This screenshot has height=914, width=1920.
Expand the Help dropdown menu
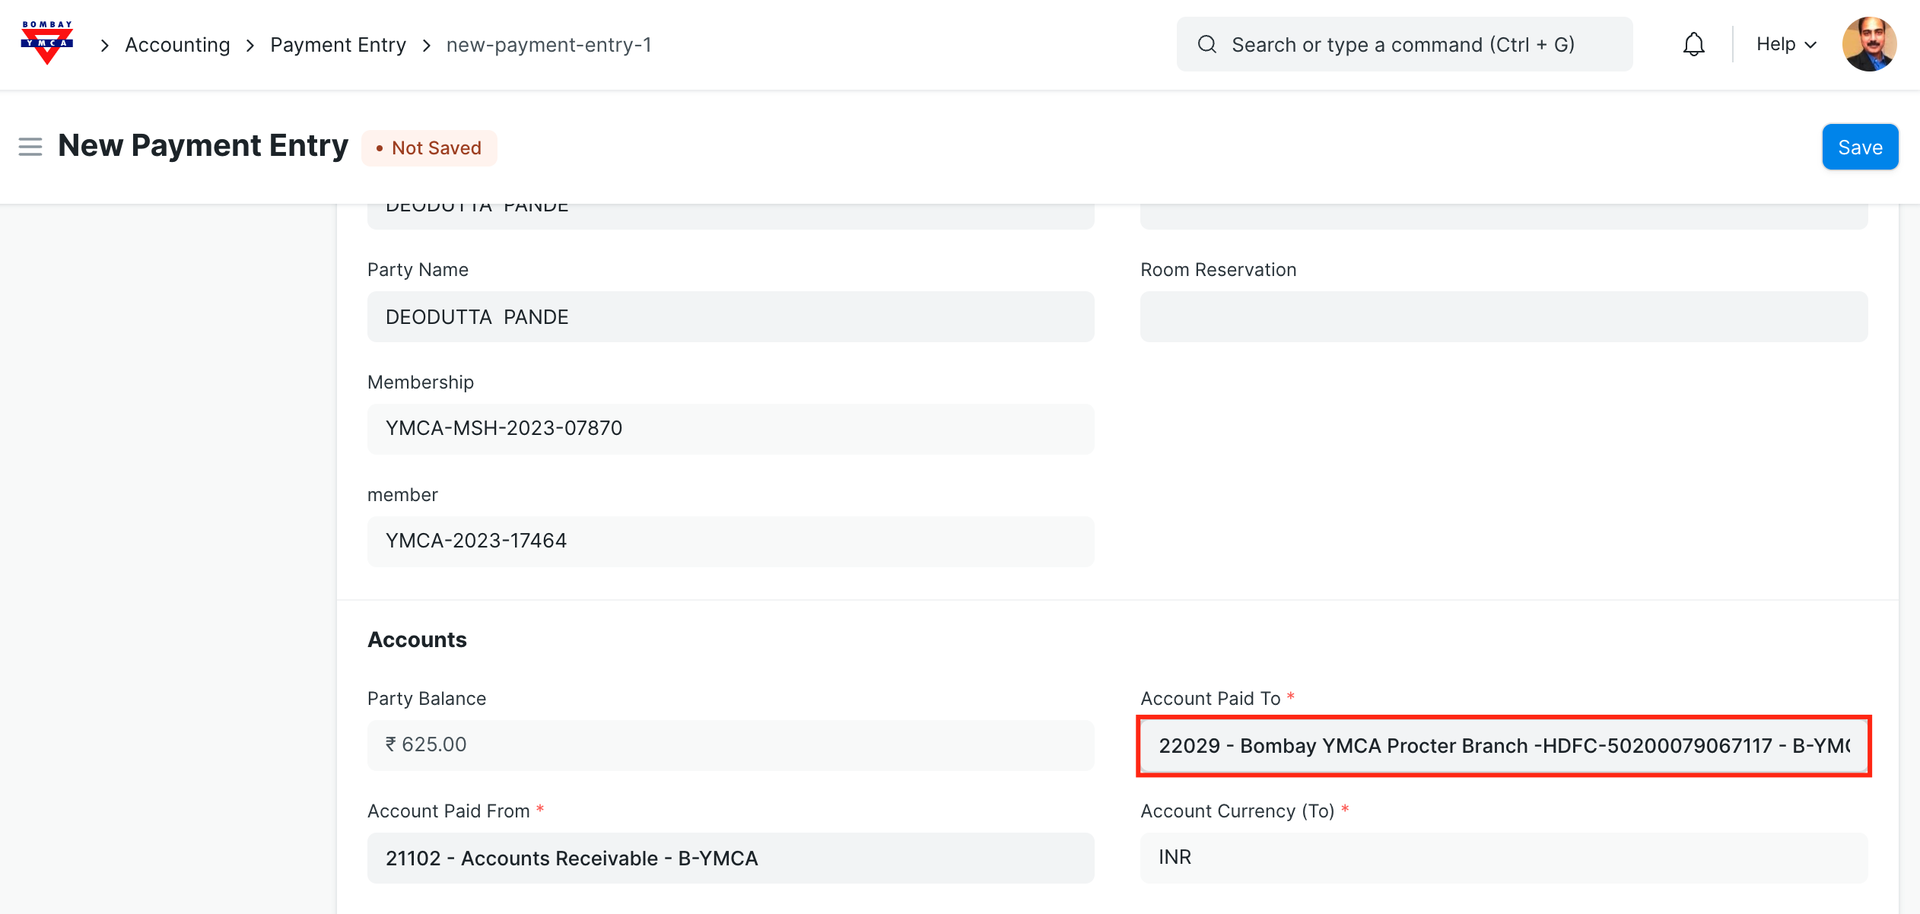tap(1786, 44)
